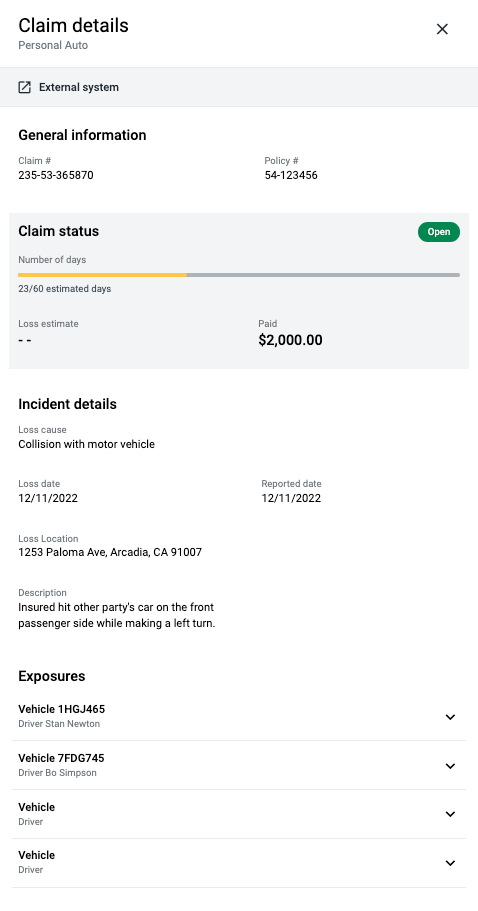Expand the Vehicle 1HGJ465 exposure chevron
478x911 pixels.
point(450,717)
